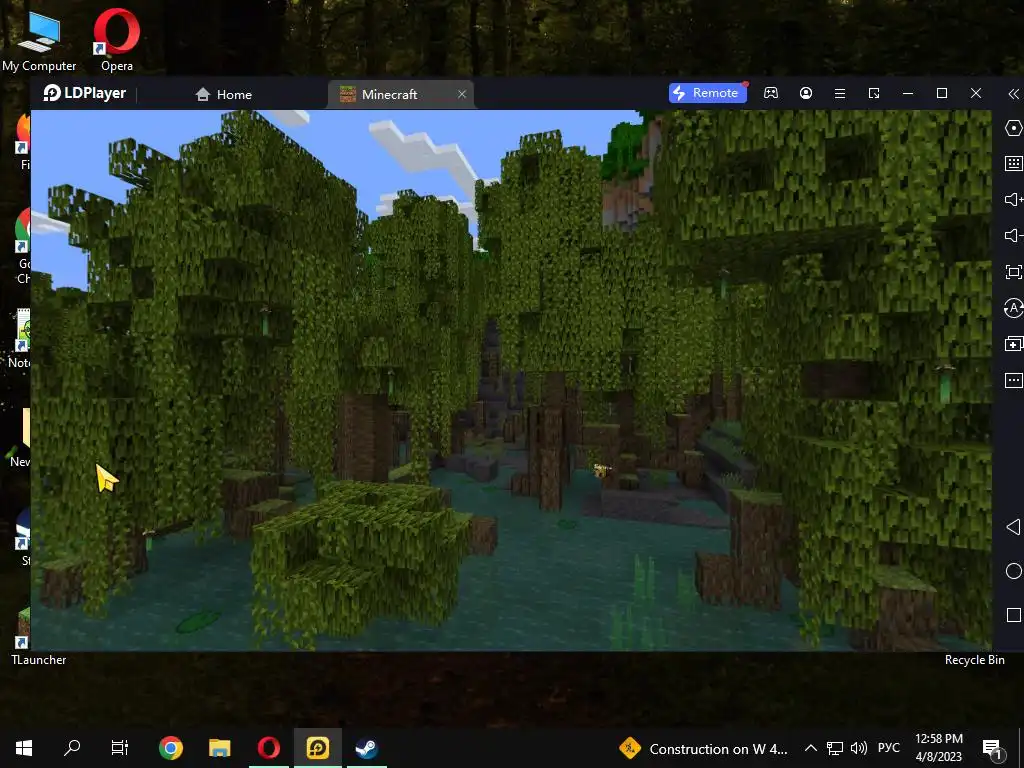Open the Windows Start menu
This screenshot has width=1024, height=768.
tap(24, 748)
